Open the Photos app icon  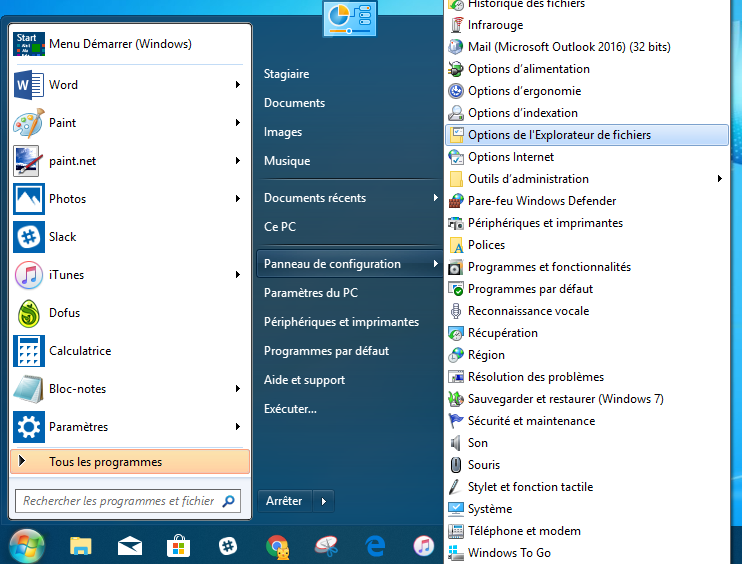click(29, 199)
